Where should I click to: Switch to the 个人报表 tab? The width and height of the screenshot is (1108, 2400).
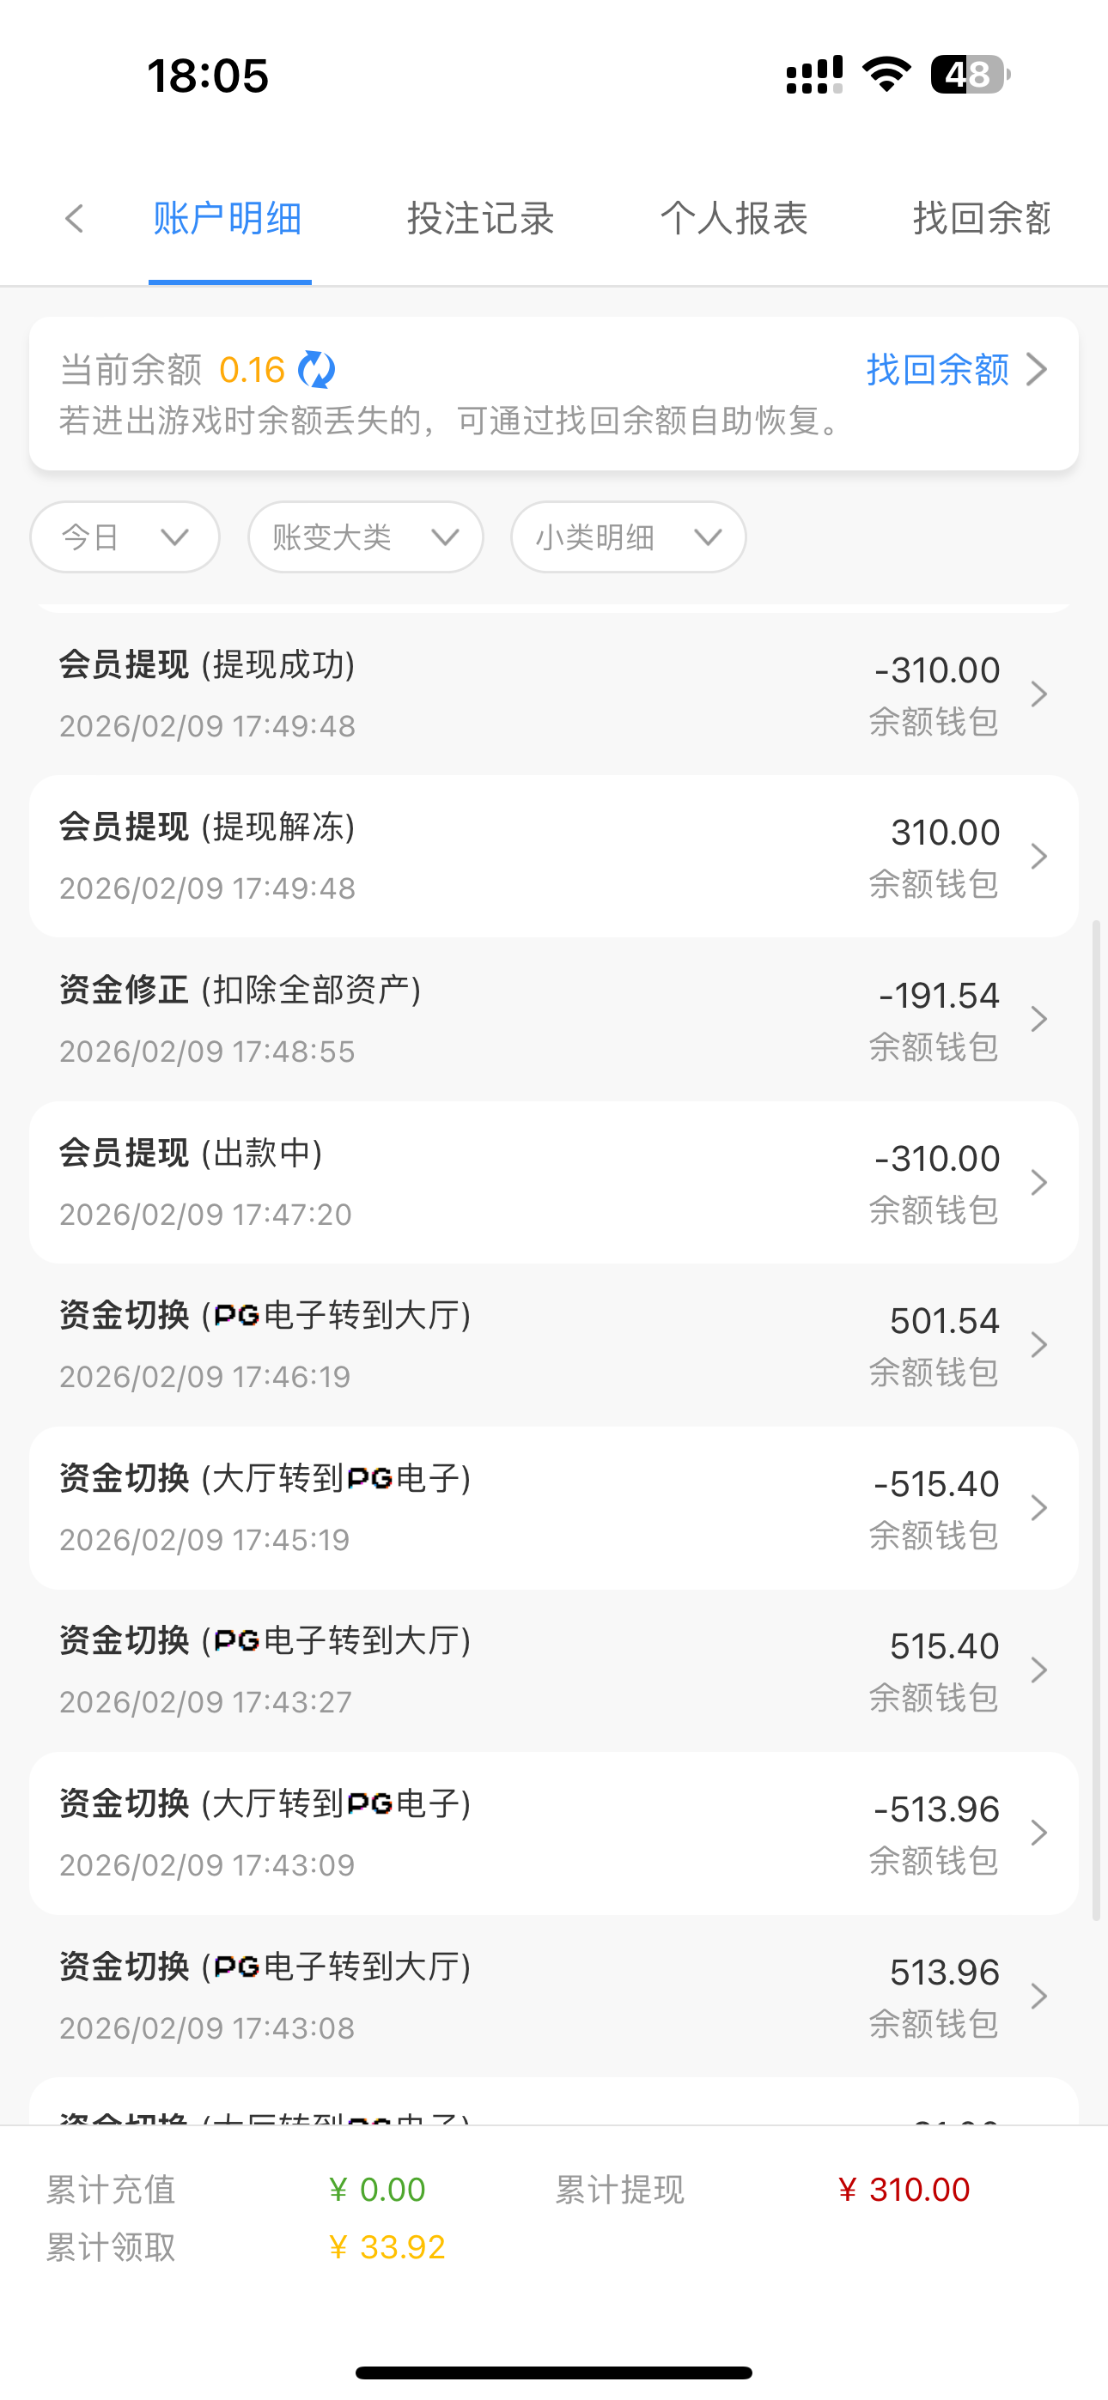coord(733,219)
